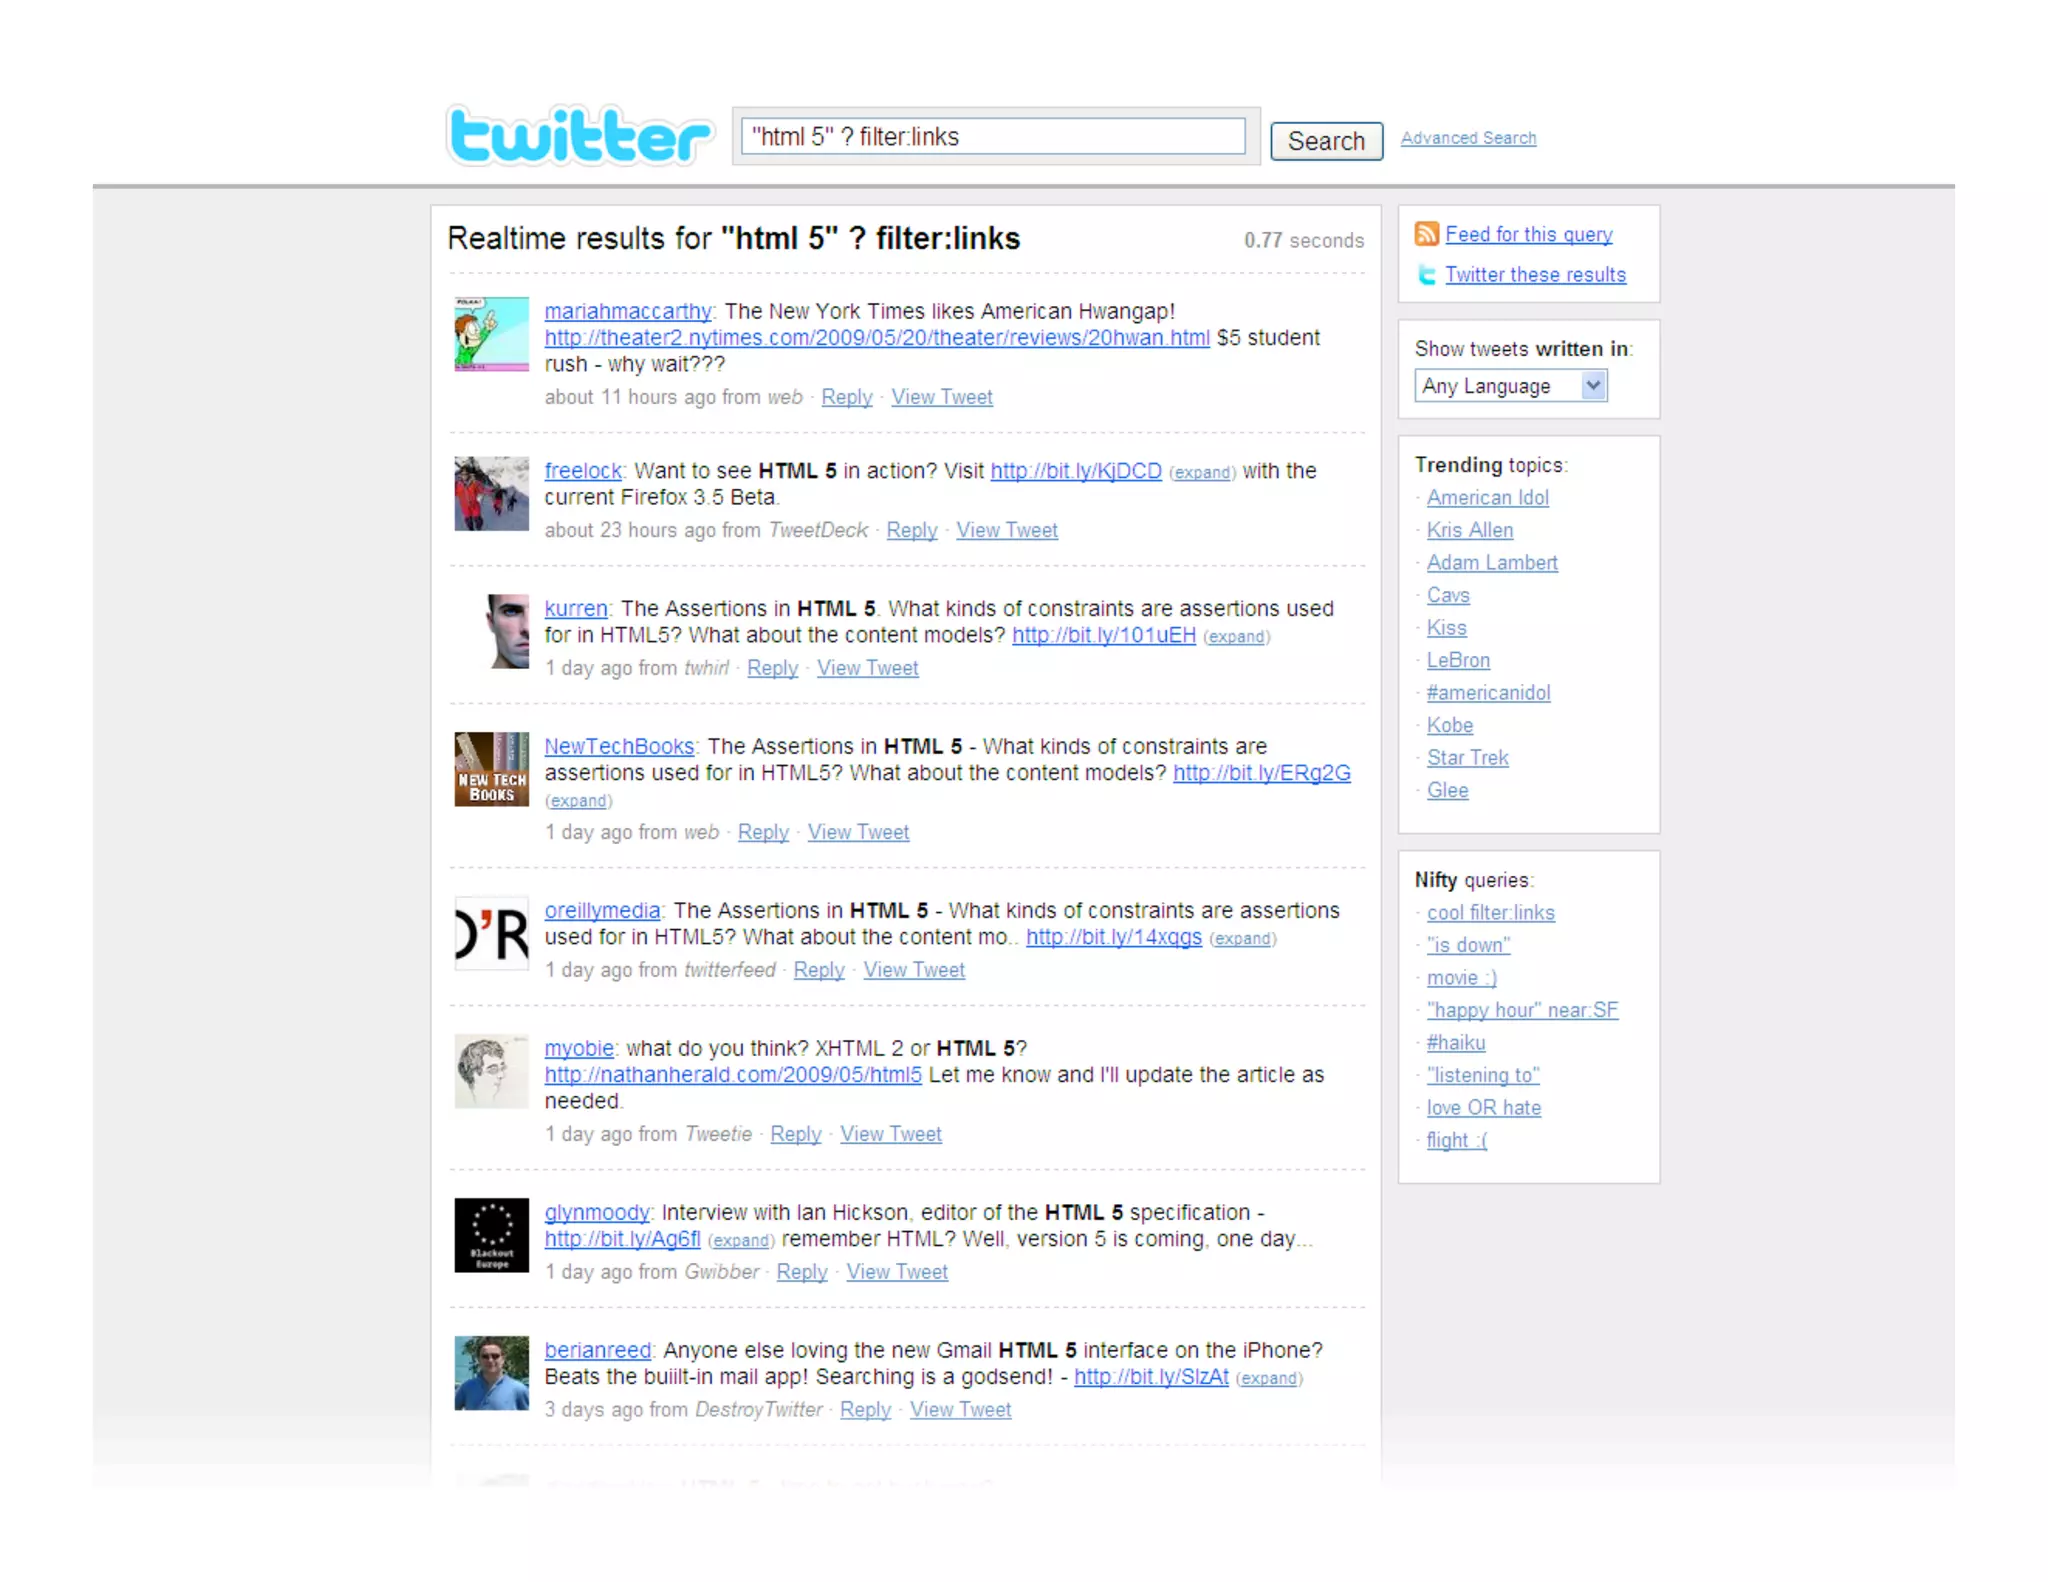This screenshot has width=2048, height=1582.
Task: Run the movie :) nifty query
Action: pyautogui.click(x=1461, y=978)
